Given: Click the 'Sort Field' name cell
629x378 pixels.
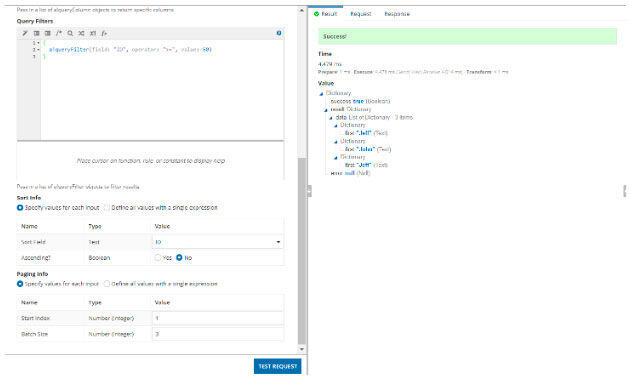Looking at the screenshot, I should (33, 242).
